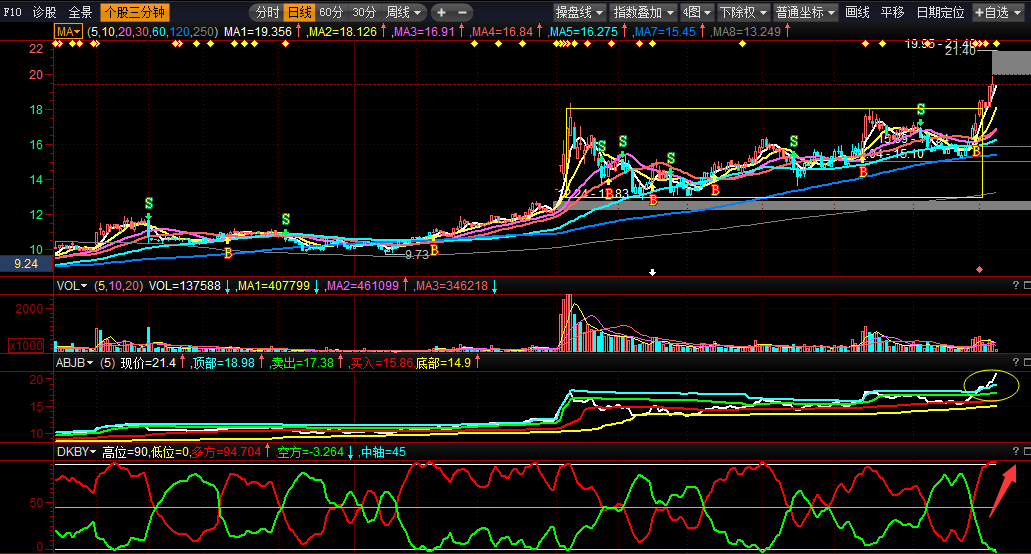Open the 诊股 stock diagnosis menu
The width and height of the screenshot is (1031, 554).
45,13
